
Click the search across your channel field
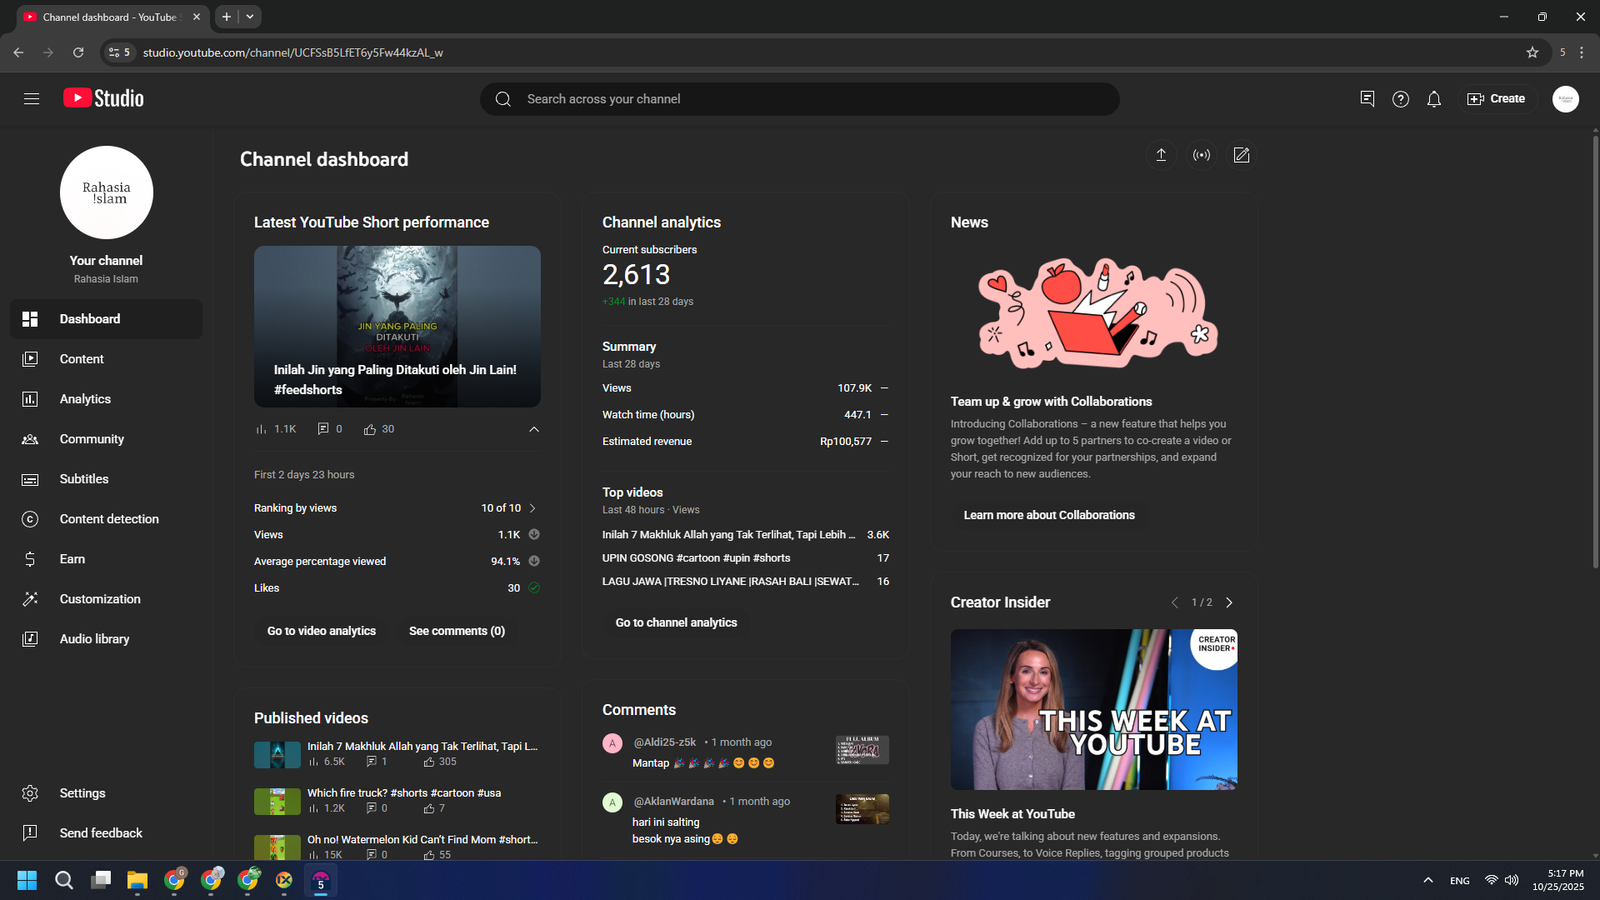click(x=800, y=99)
